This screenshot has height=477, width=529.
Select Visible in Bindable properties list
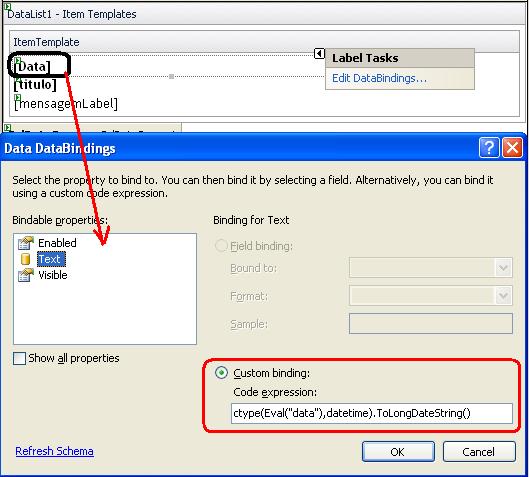click(53, 275)
